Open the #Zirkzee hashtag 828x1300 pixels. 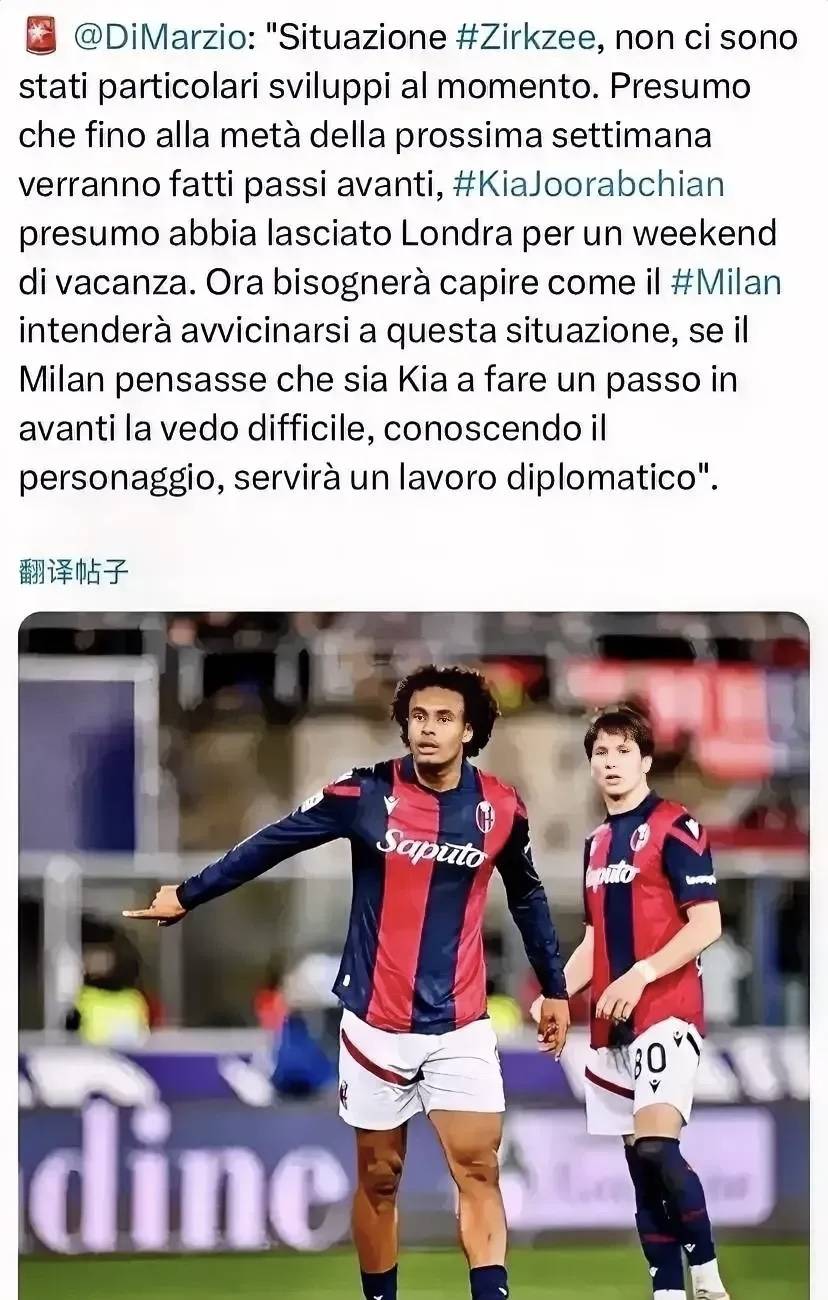tap(525, 38)
